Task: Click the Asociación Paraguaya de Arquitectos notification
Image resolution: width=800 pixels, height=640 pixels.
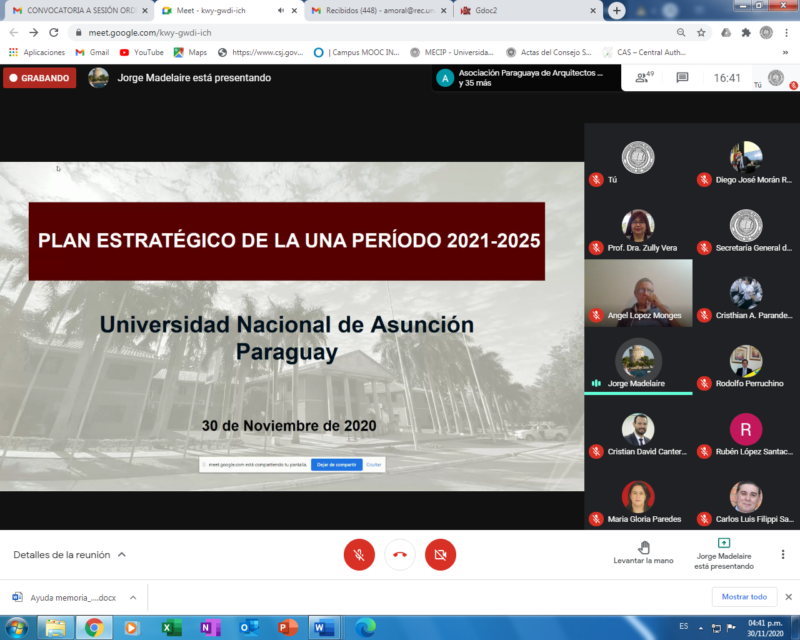Action: tap(526, 78)
